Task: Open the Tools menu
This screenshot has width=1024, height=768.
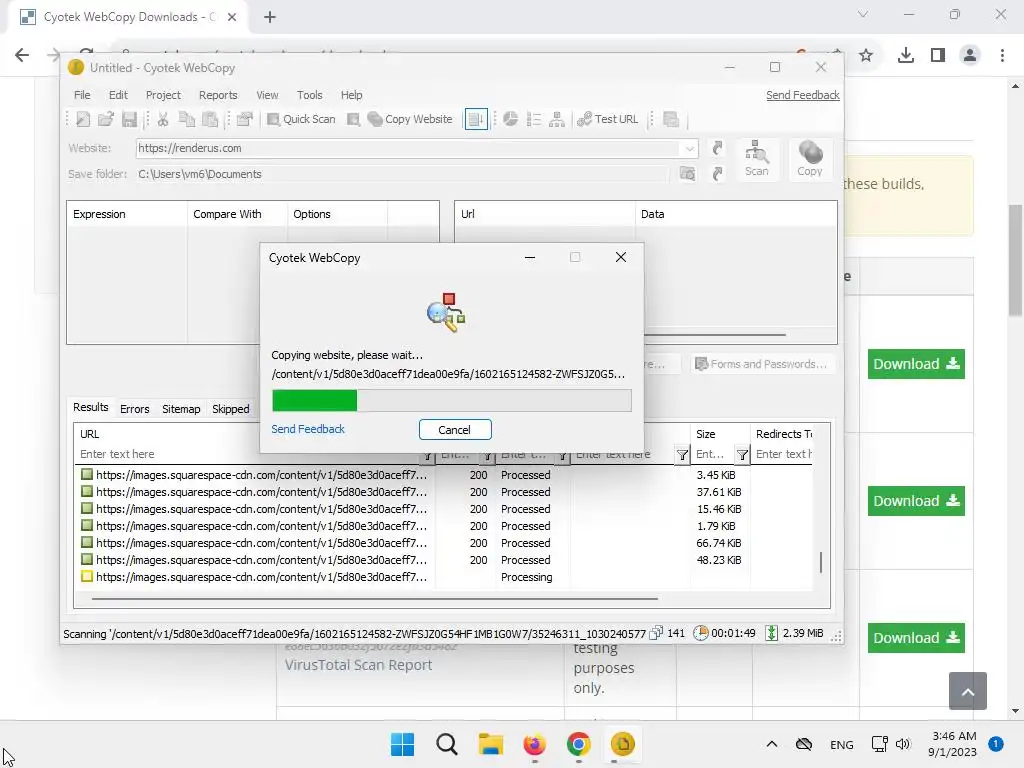Action: coord(310,95)
